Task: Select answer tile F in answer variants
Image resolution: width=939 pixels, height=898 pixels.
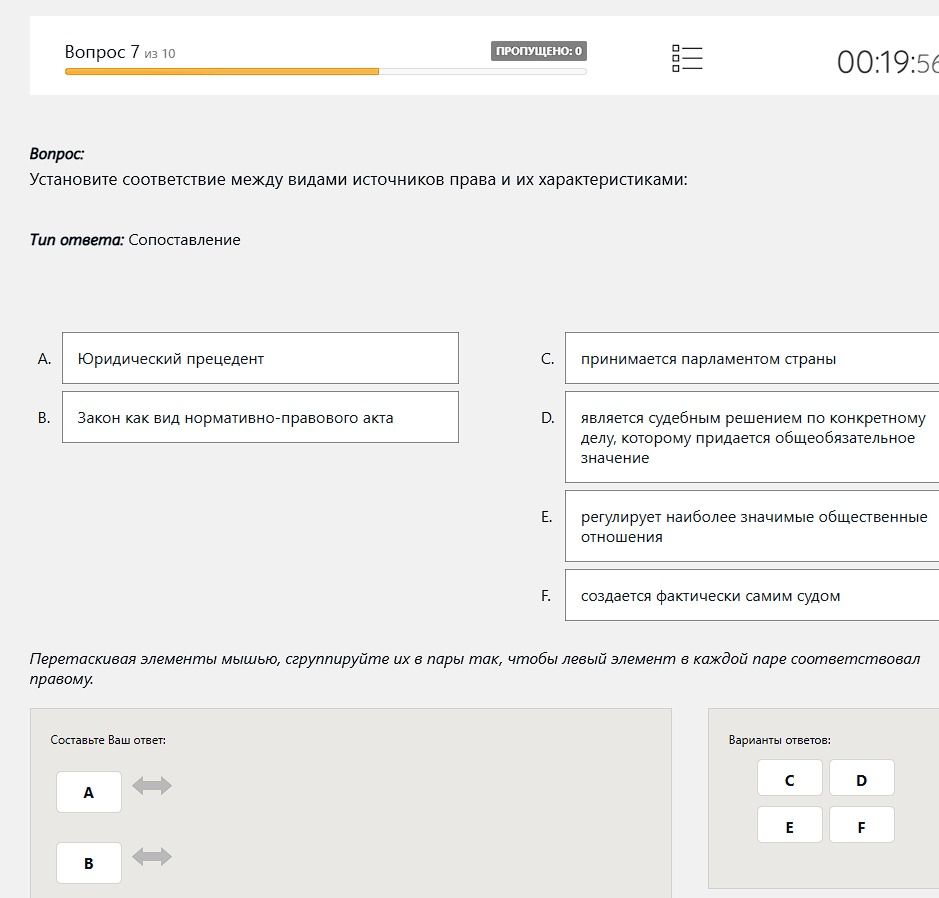Action: click(x=862, y=825)
